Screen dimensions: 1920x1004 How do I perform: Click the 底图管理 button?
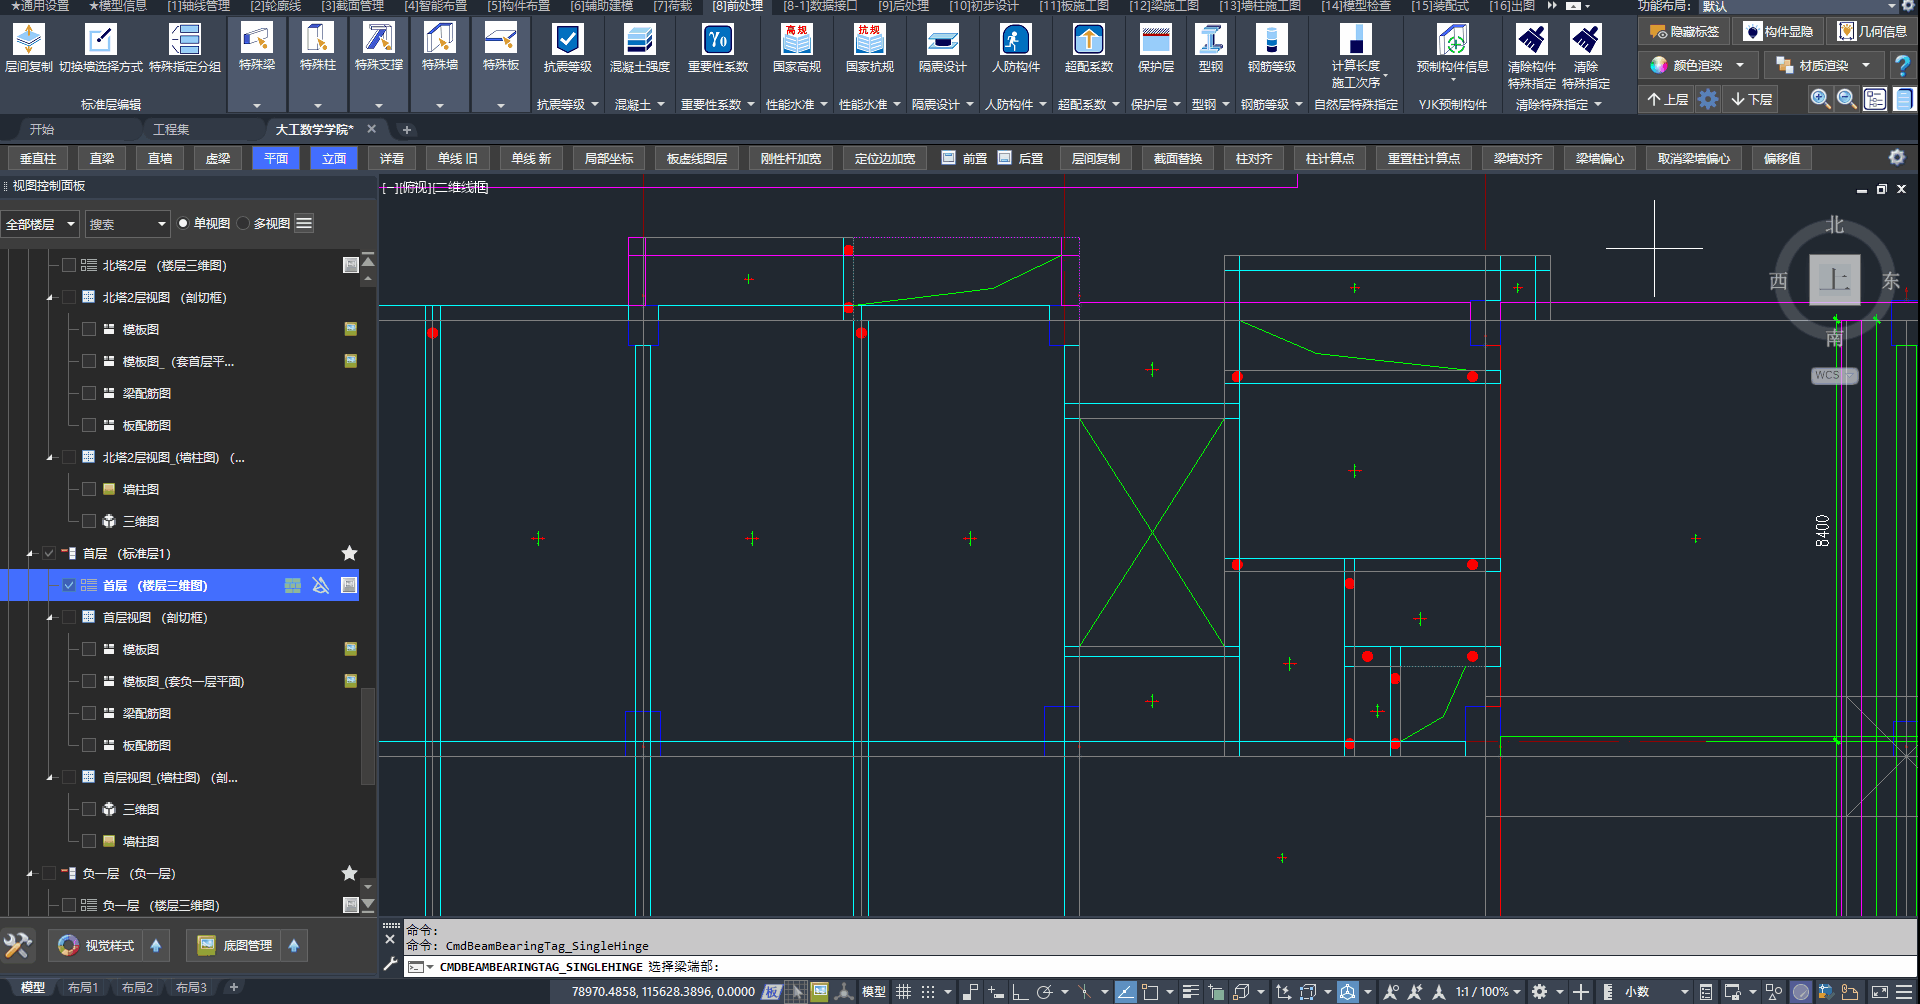pyautogui.click(x=236, y=945)
